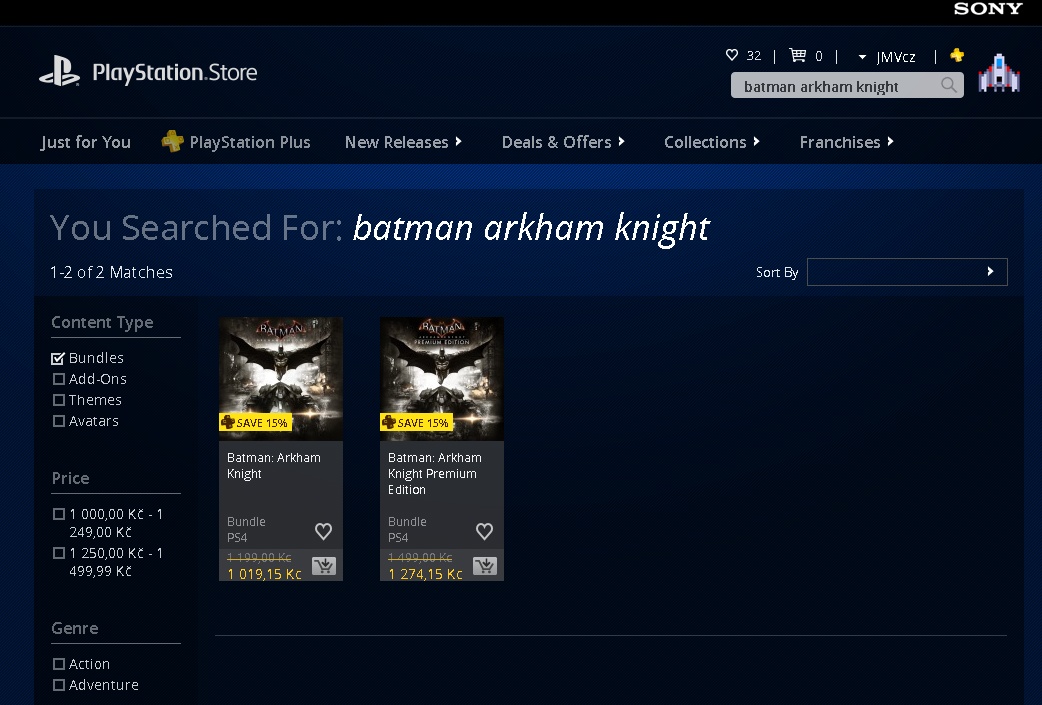Check the Themes filter
The height and width of the screenshot is (705, 1042).
[58, 400]
